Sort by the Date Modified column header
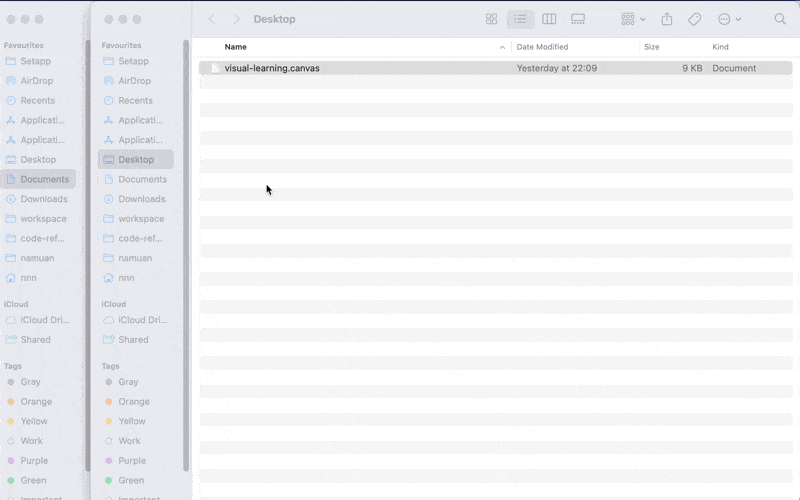This screenshot has width=800, height=500. pos(542,47)
